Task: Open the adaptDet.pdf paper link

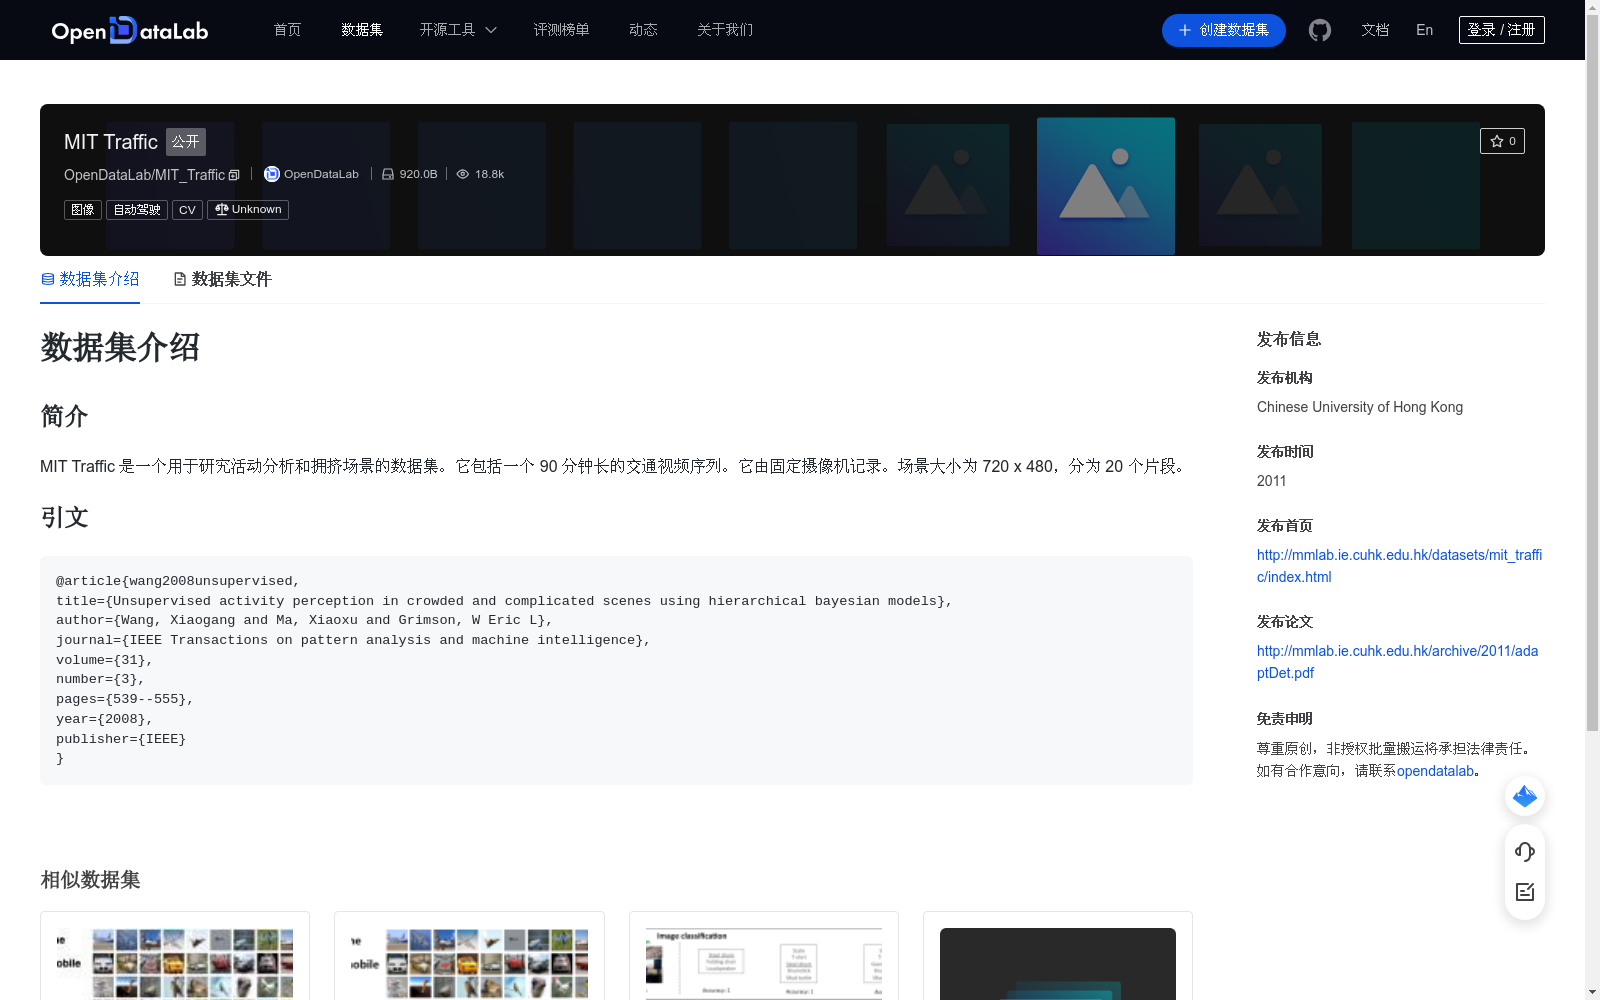Action: (1397, 662)
